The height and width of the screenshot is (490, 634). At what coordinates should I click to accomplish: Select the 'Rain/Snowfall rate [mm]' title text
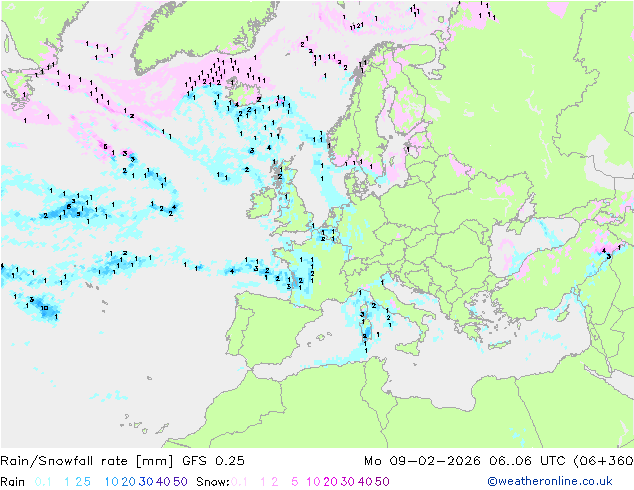pos(87,461)
